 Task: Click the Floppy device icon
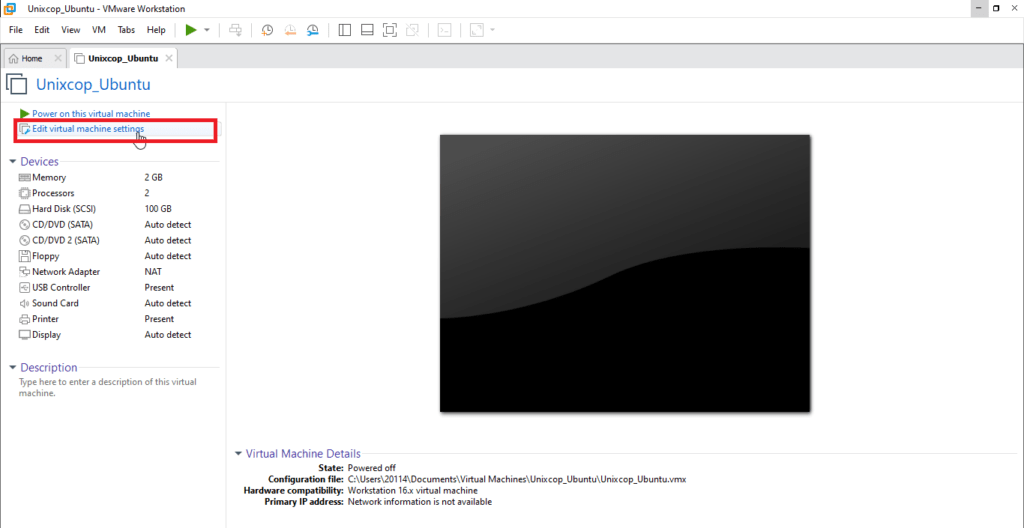25,256
